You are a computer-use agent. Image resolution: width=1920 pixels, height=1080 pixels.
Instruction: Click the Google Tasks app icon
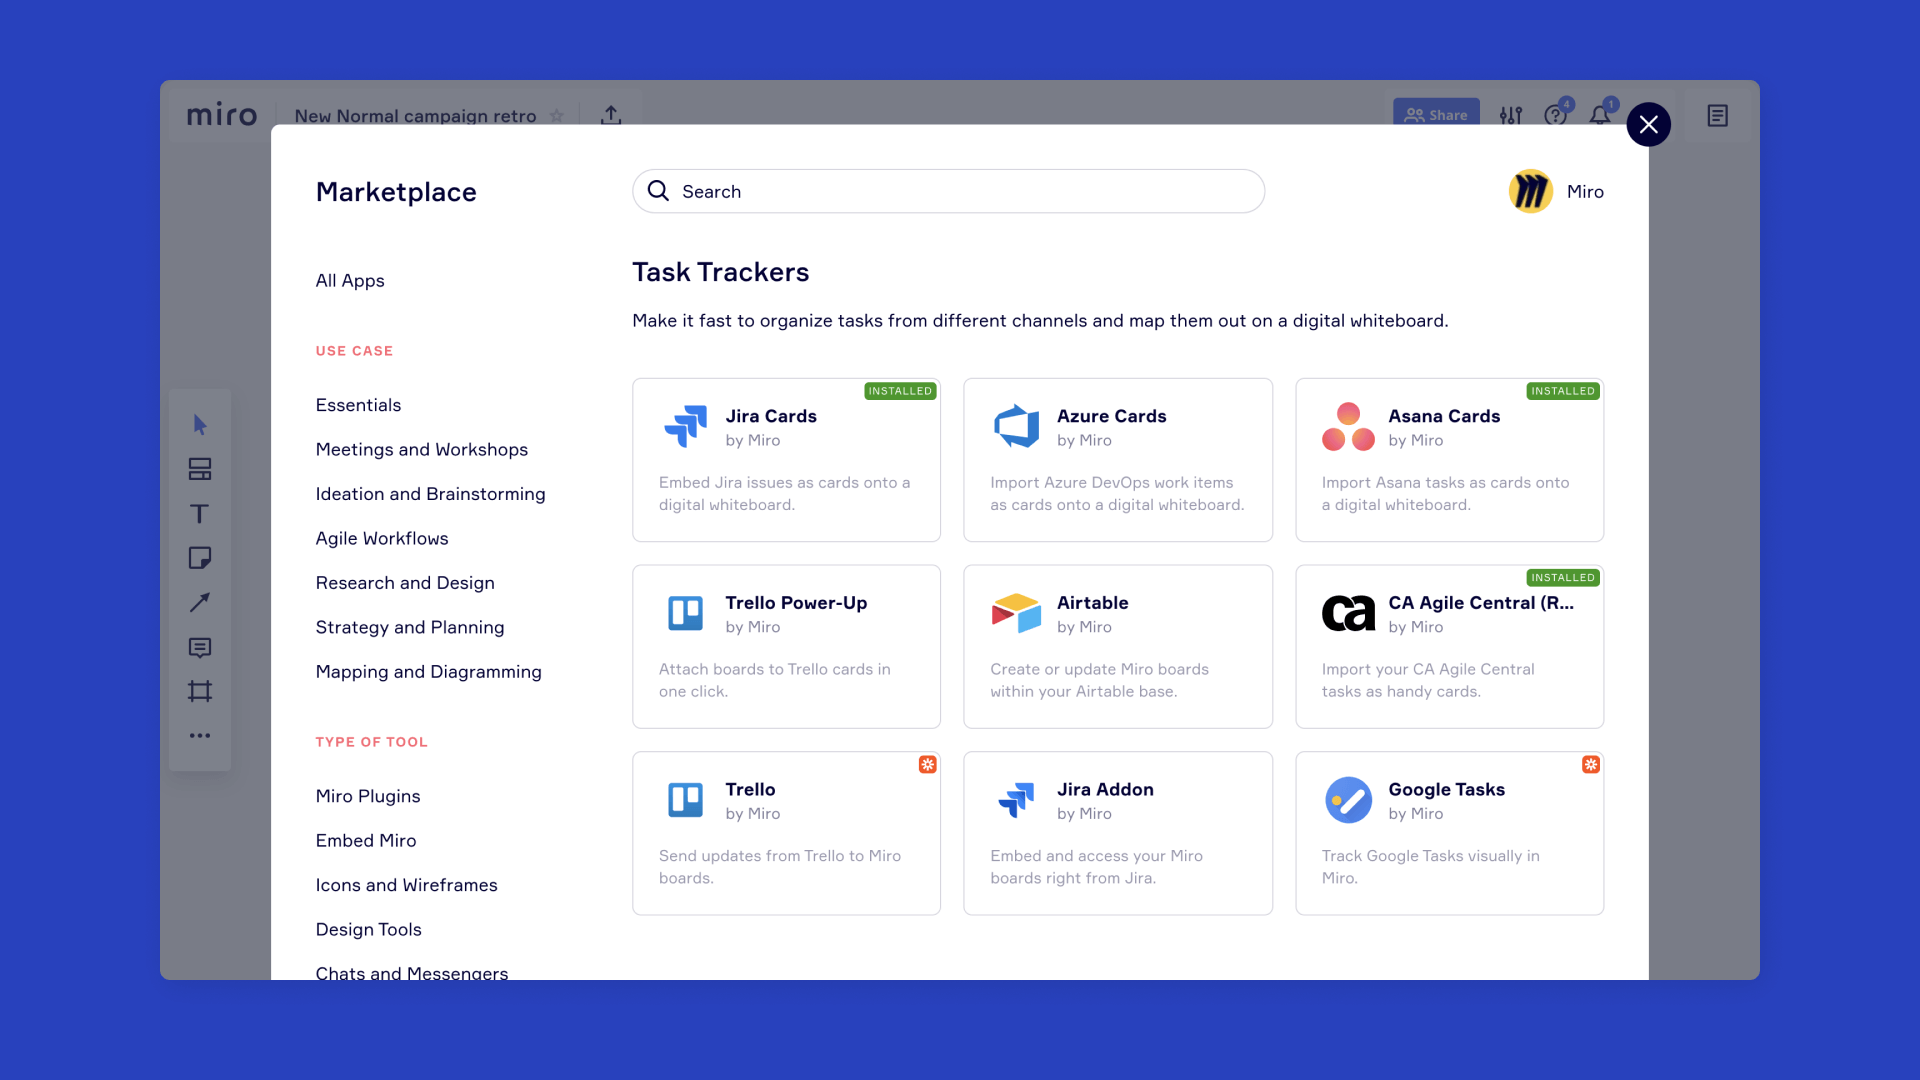[1349, 800]
